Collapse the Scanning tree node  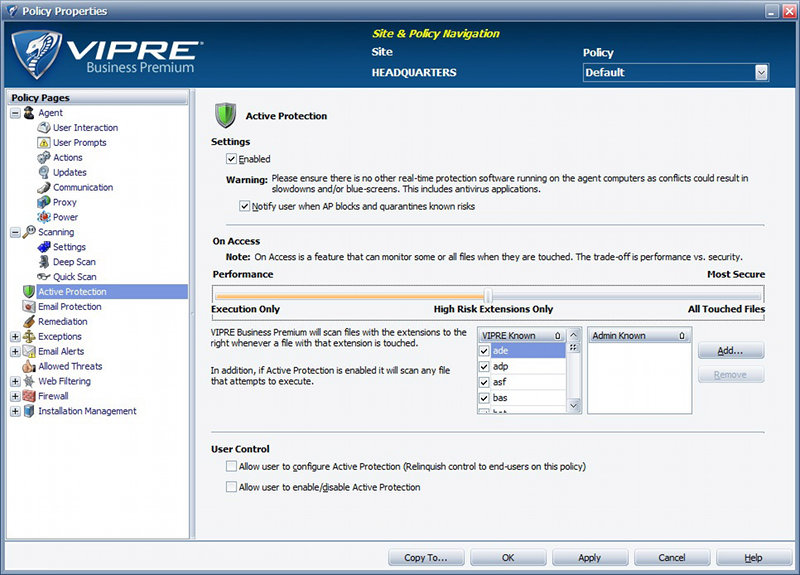coord(15,232)
